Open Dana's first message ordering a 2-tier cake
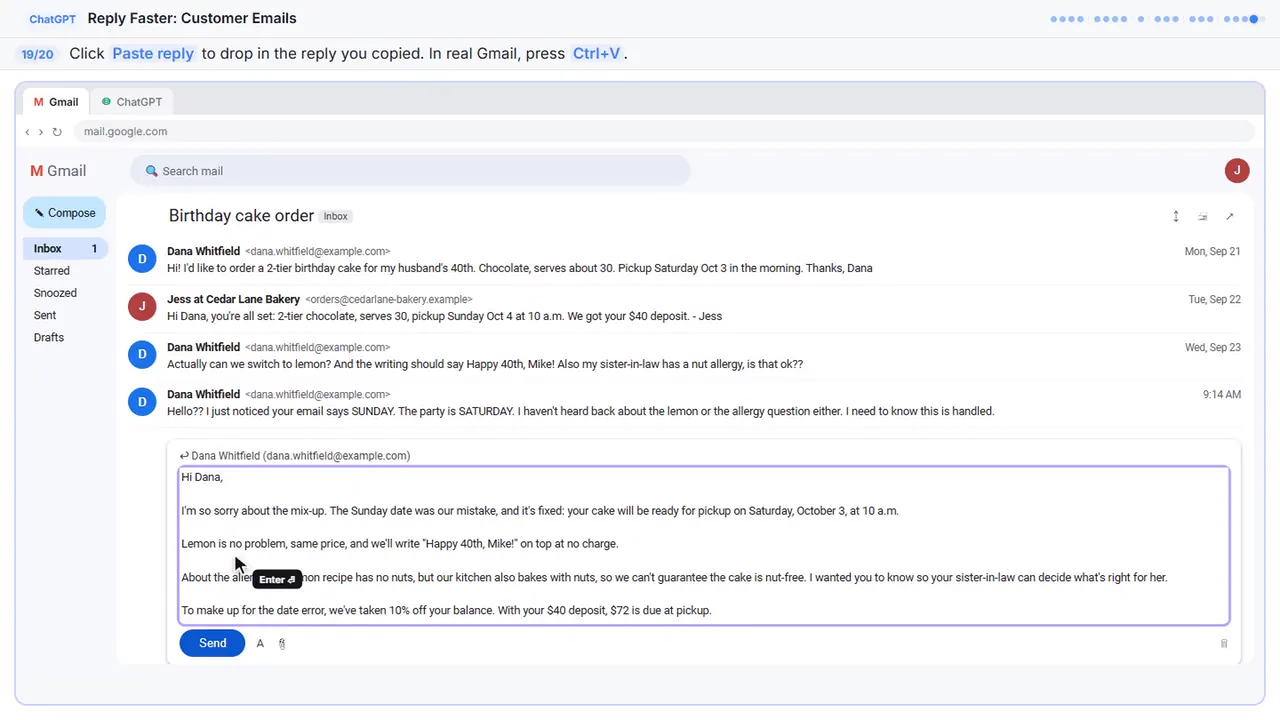 click(x=684, y=259)
